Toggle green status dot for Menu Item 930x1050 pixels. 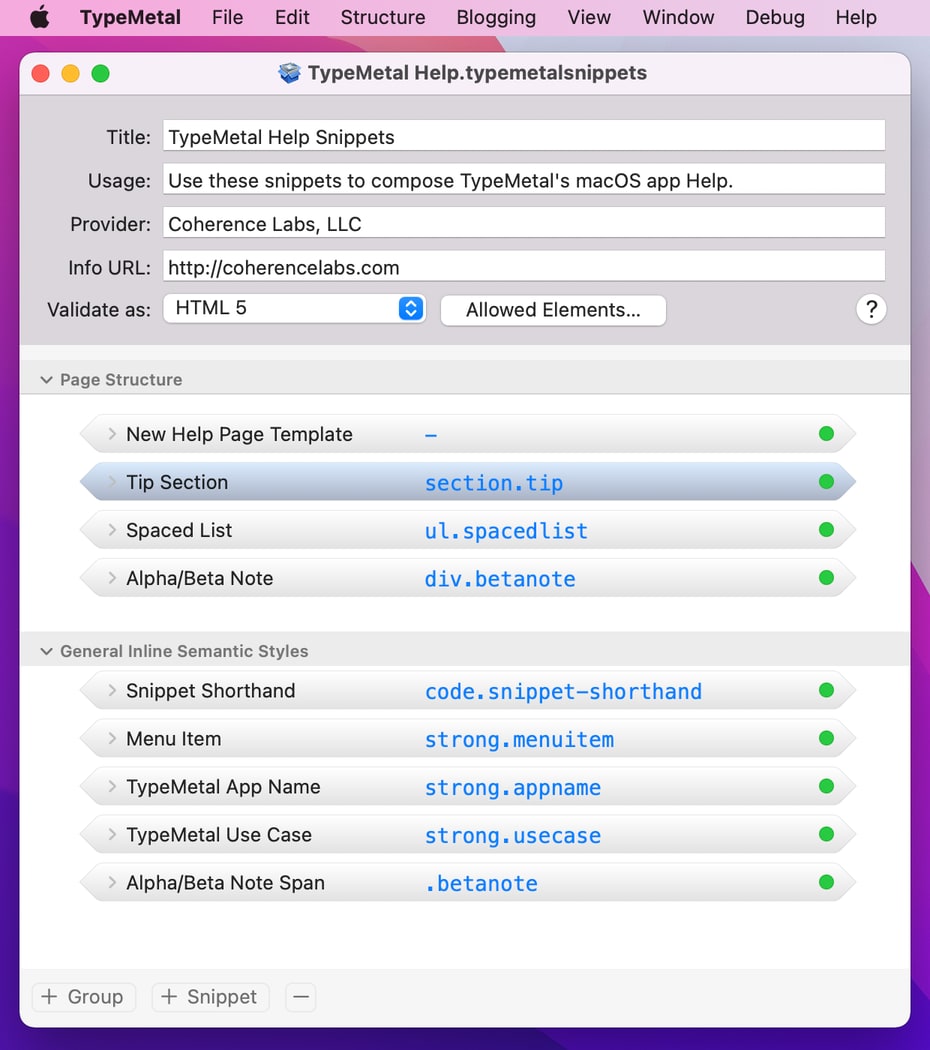click(x=826, y=739)
